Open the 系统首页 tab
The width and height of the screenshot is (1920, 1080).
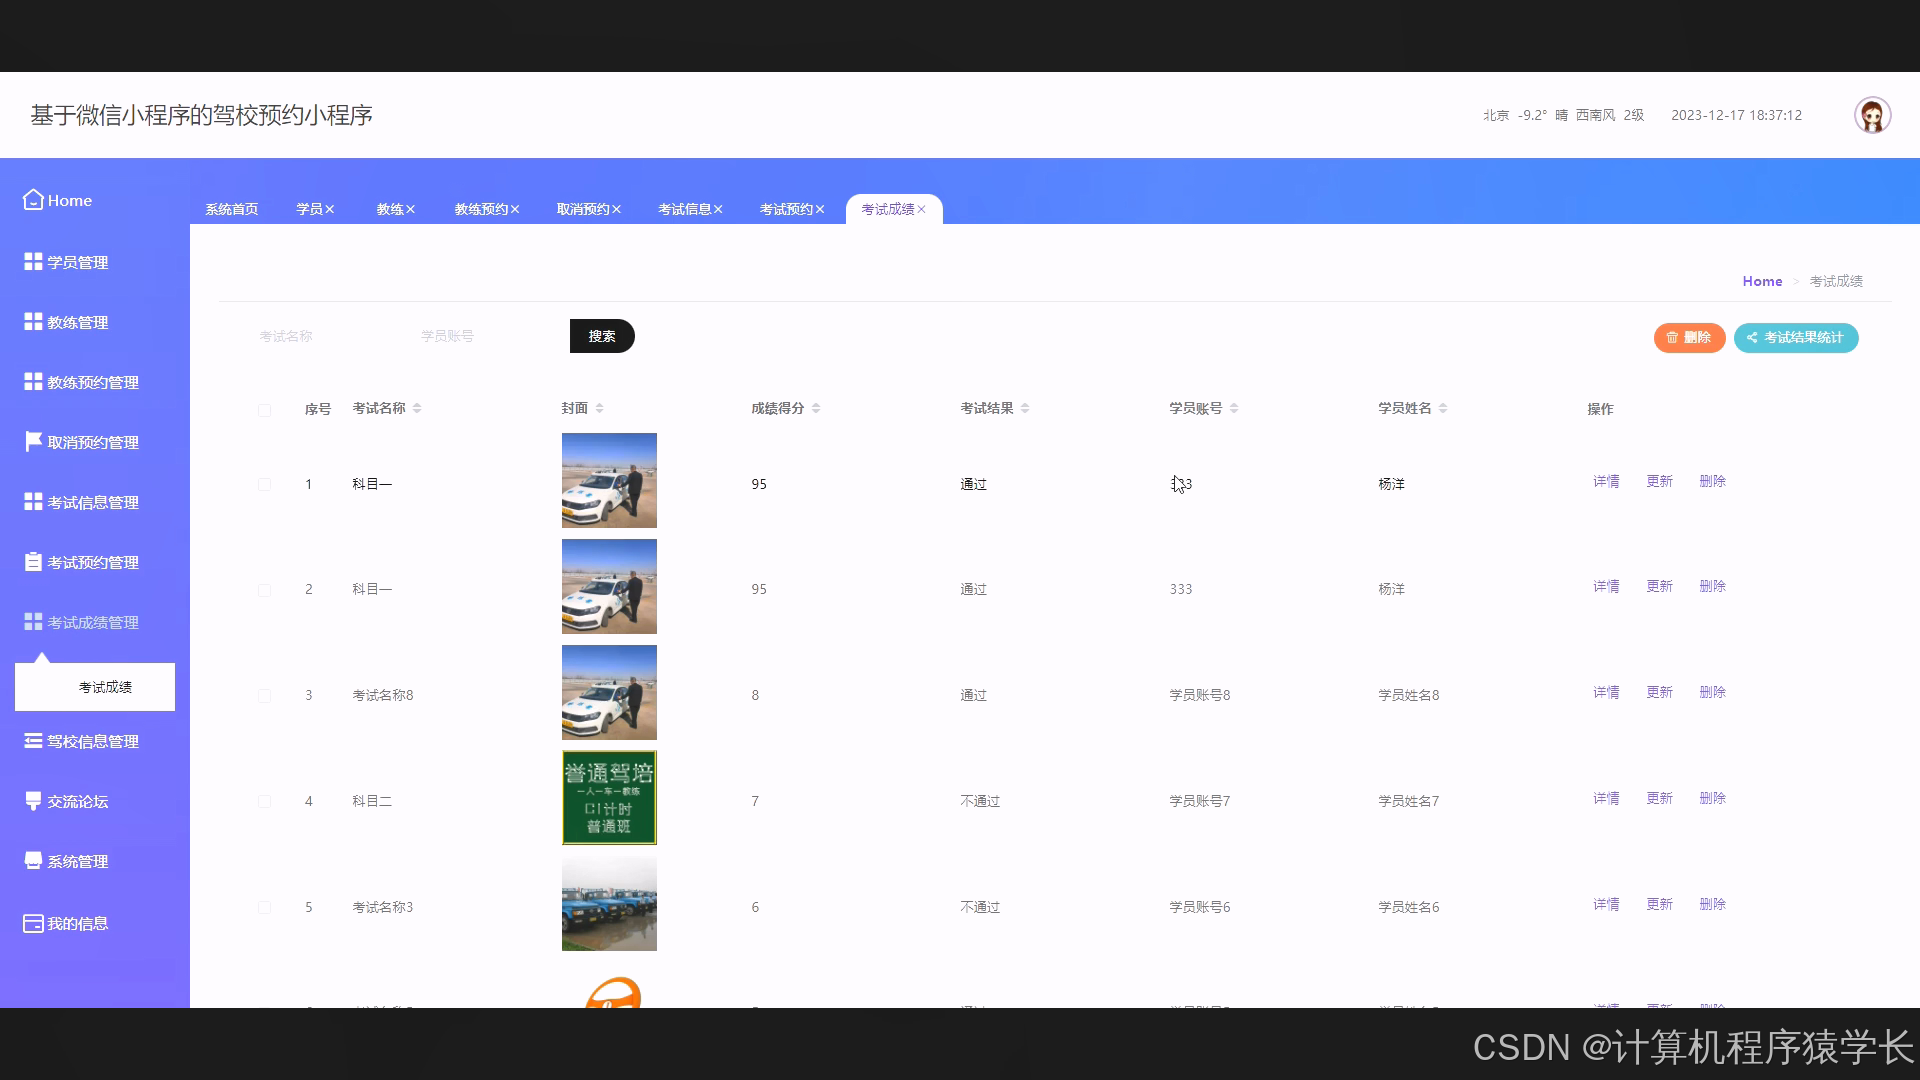tap(232, 209)
